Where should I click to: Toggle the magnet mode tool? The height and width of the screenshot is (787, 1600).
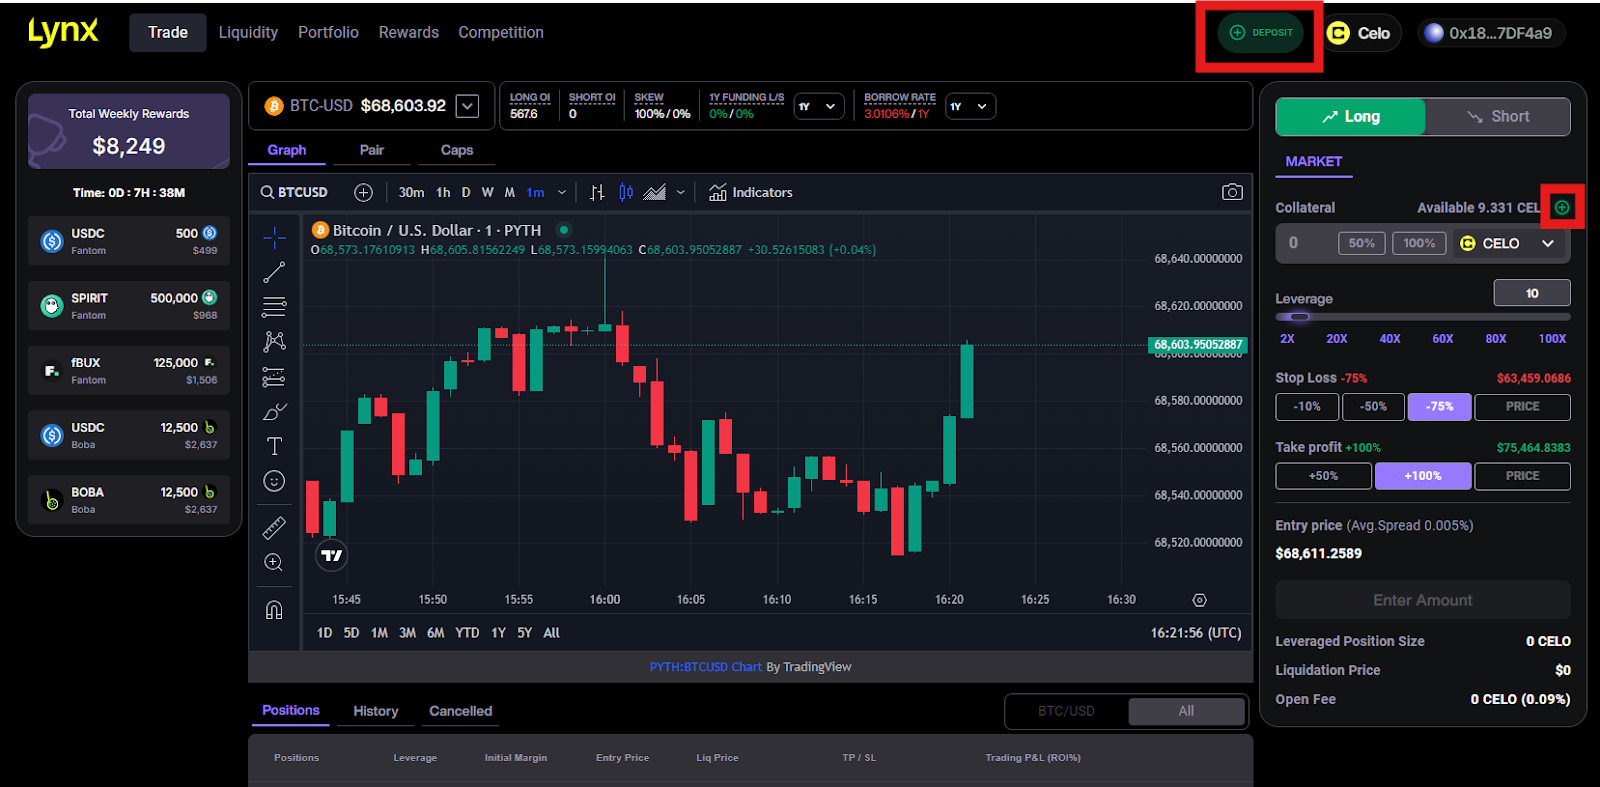pos(274,610)
